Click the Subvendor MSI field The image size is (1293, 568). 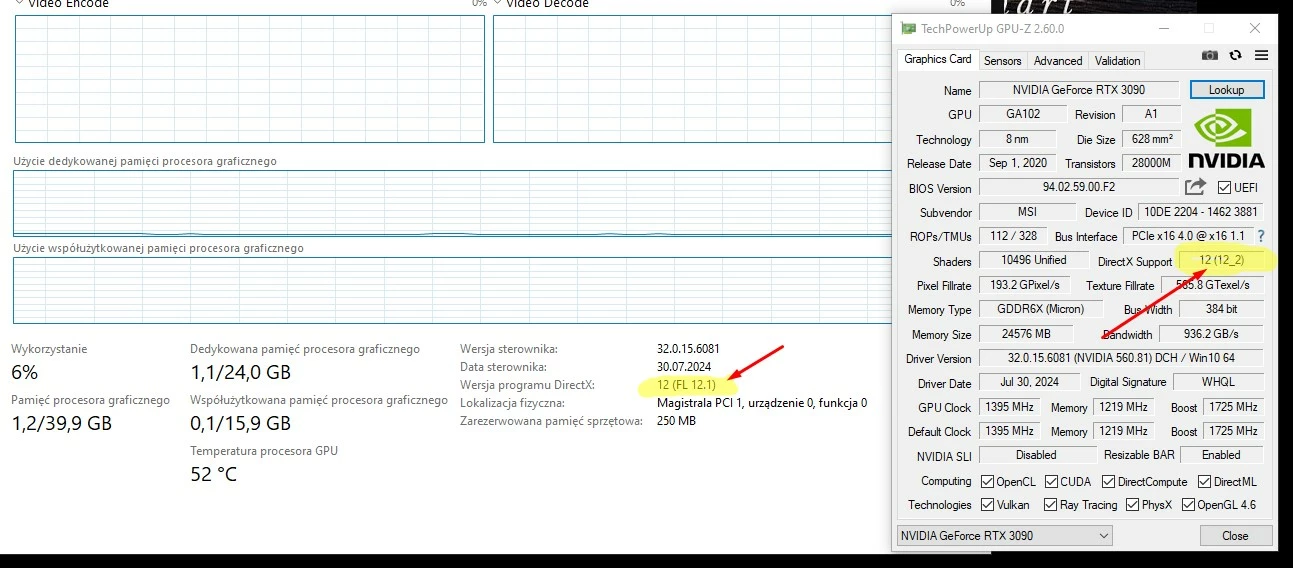(1027, 212)
